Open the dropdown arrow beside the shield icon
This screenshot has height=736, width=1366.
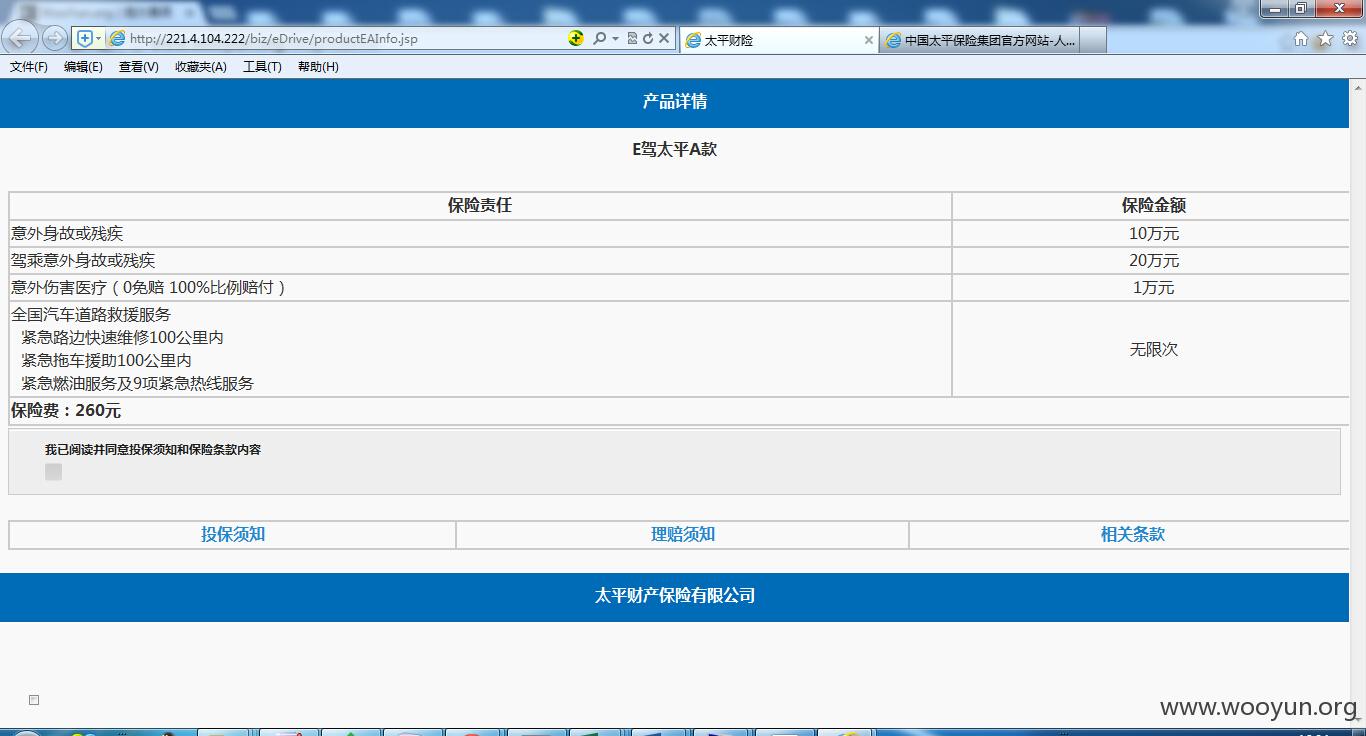coord(98,38)
